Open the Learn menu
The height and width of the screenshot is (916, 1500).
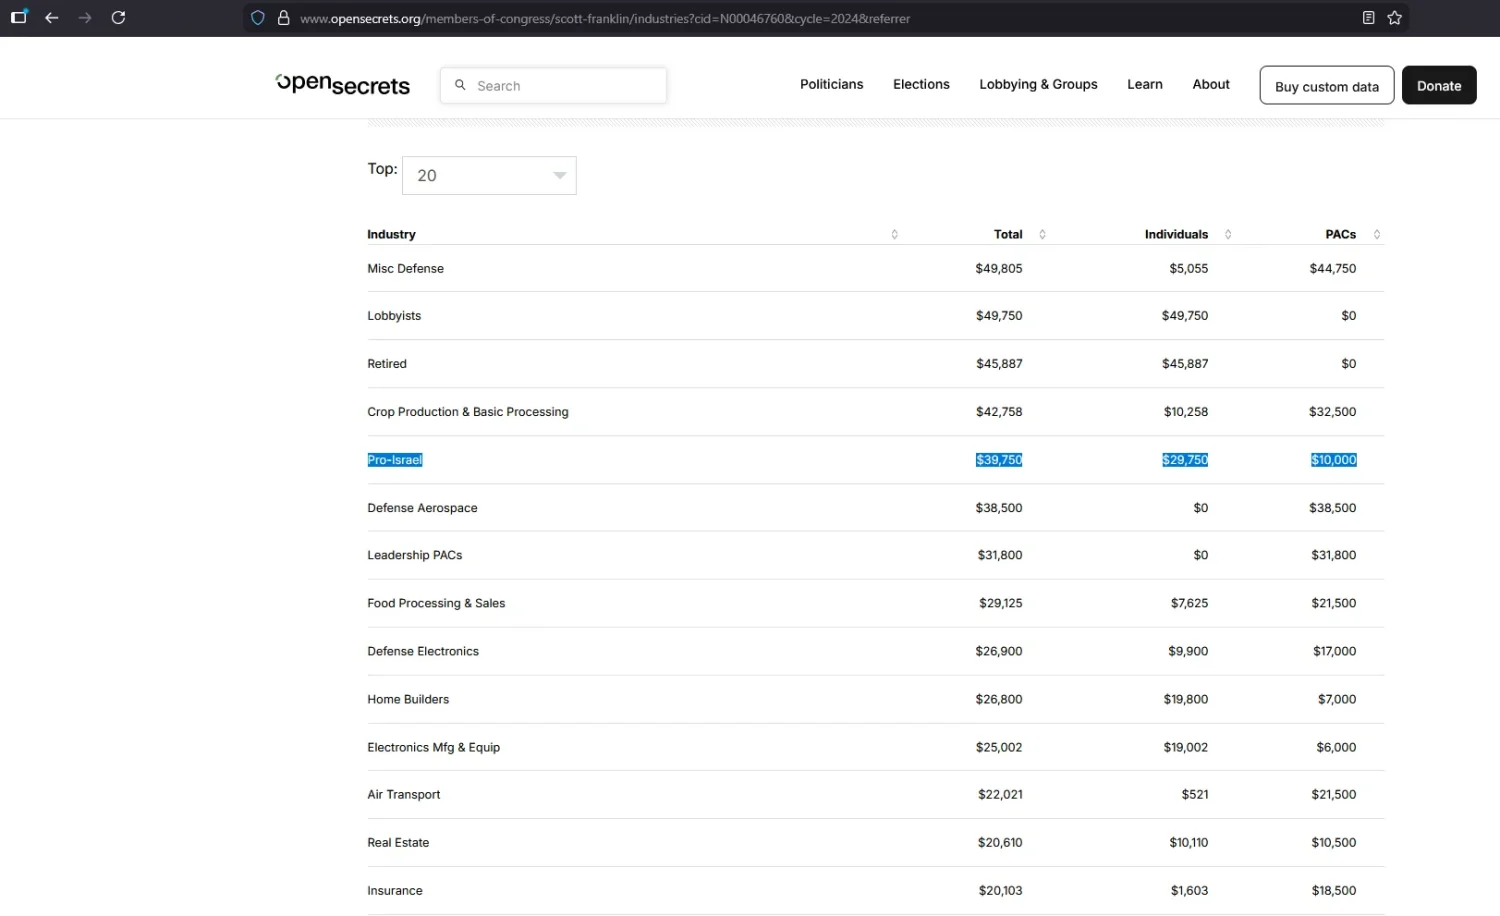point(1145,84)
